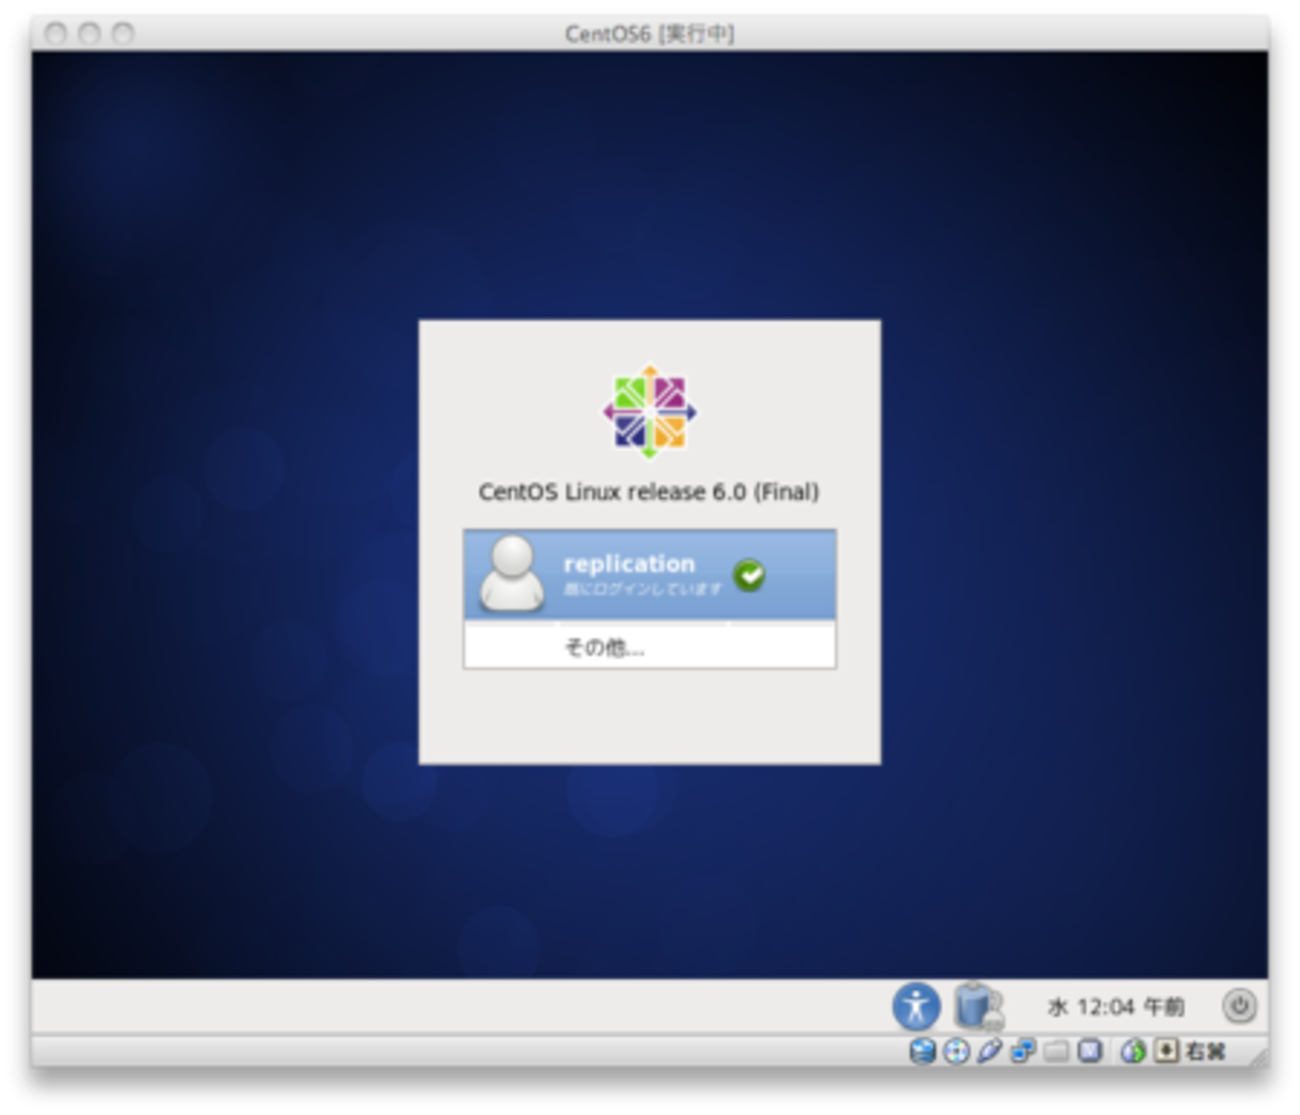Click the CentOS Linux release 6.0 (Final) text

tap(649, 492)
